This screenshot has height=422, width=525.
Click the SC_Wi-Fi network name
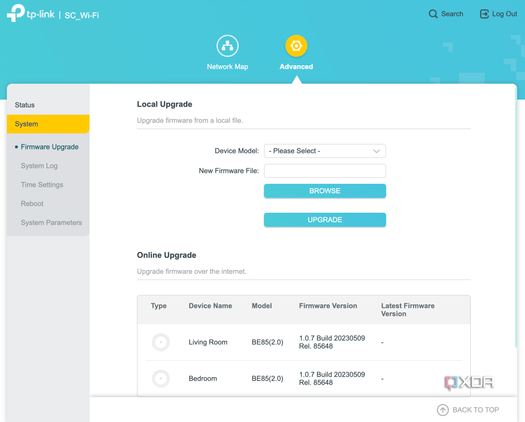pyautogui.click(x=82, y=15)
